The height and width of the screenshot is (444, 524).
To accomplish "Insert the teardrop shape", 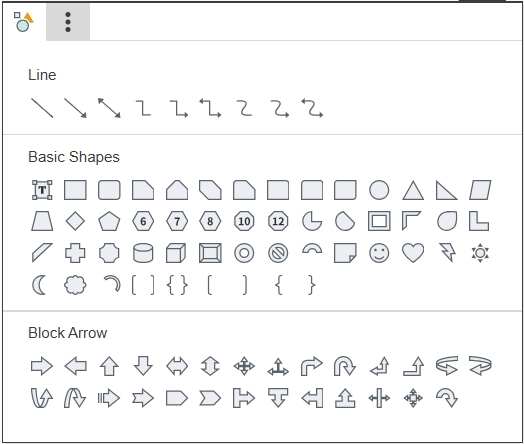I will pos(447,221).
